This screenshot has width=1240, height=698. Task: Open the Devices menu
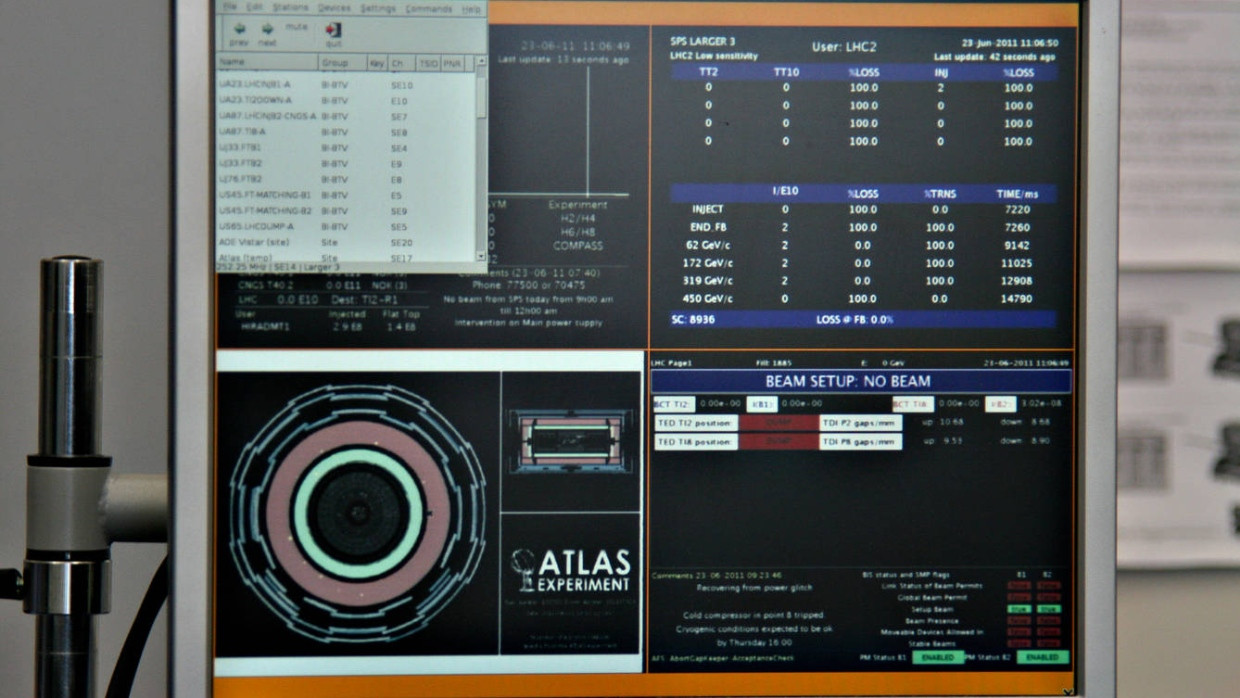point(332,9)
